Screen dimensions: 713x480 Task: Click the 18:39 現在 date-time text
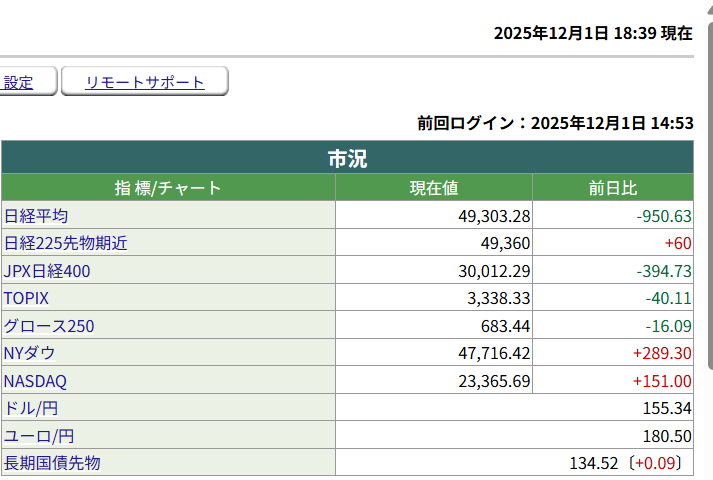pos(592,33)
